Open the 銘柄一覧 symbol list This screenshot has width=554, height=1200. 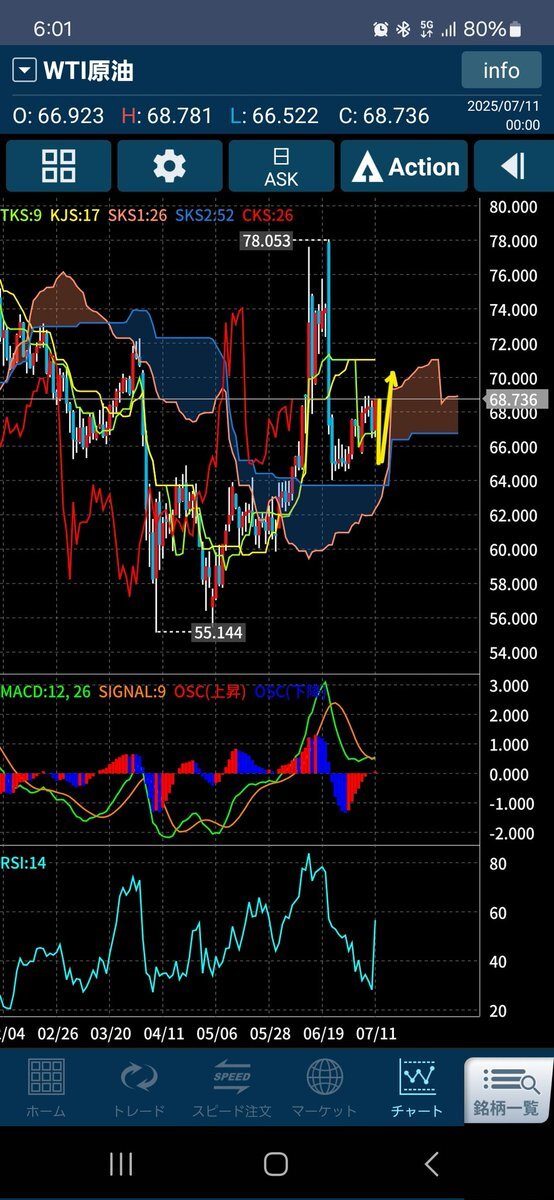(x=510, y=1088)
